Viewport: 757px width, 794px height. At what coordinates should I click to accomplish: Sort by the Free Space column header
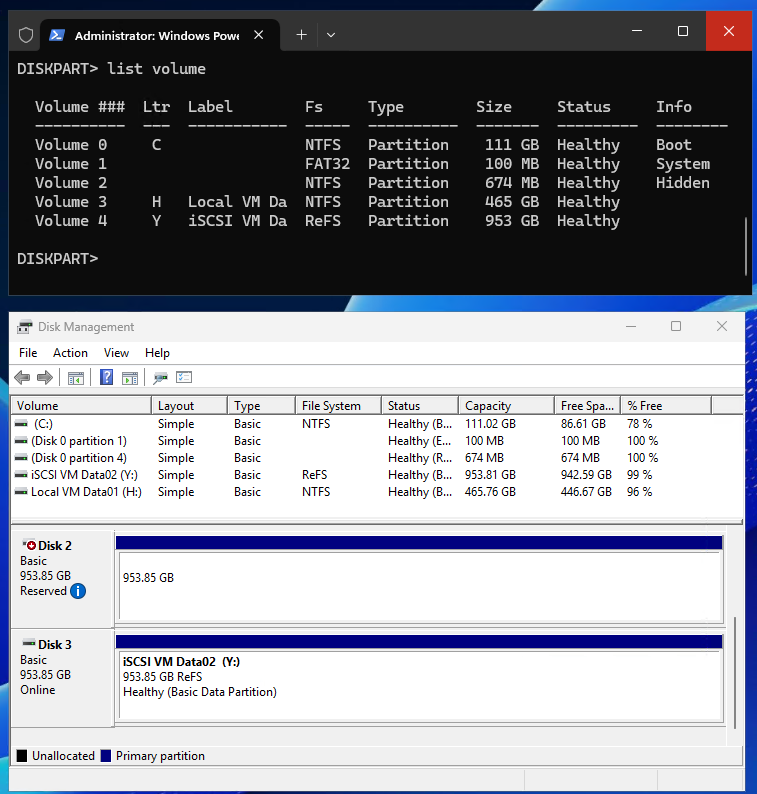click(x=587, y=406)
